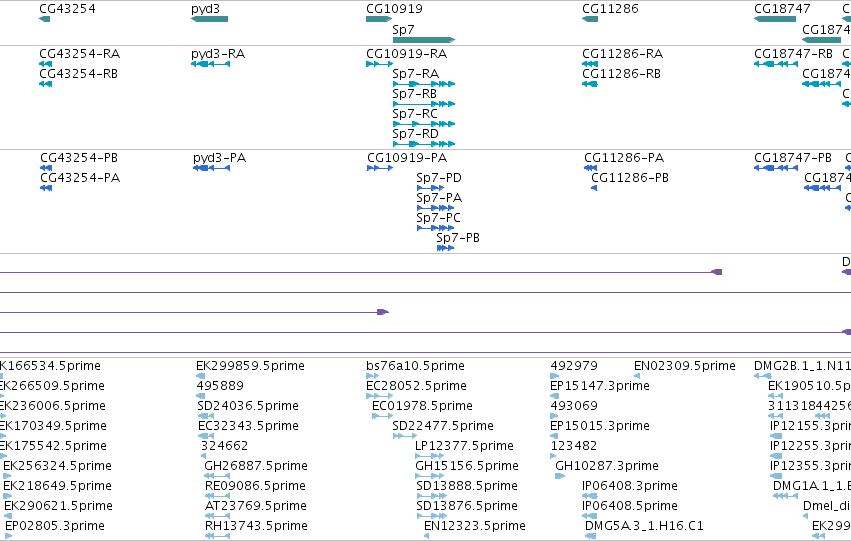Click the 492979 feature label
Screen dimensions: 851x541
[574, 366]
